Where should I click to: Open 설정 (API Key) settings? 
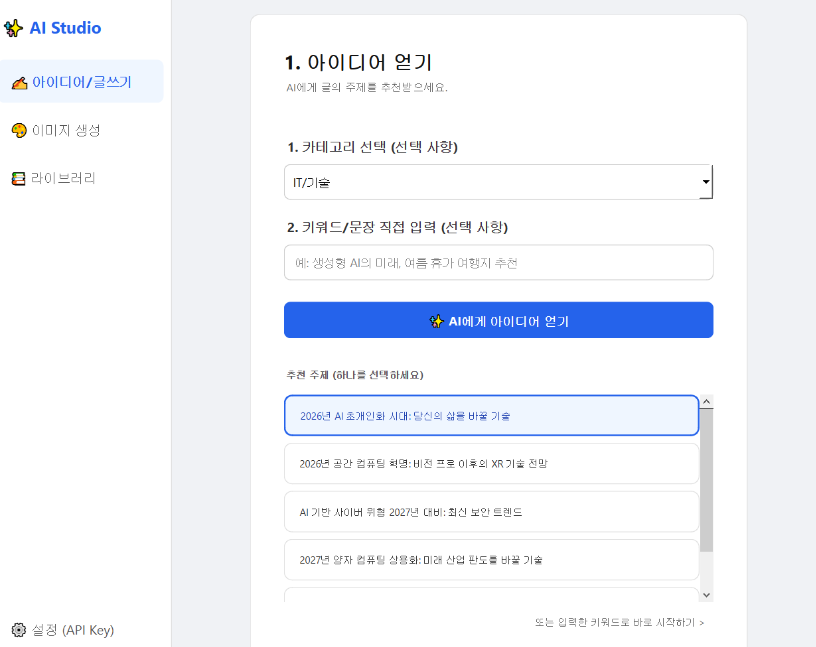point(72,630)
